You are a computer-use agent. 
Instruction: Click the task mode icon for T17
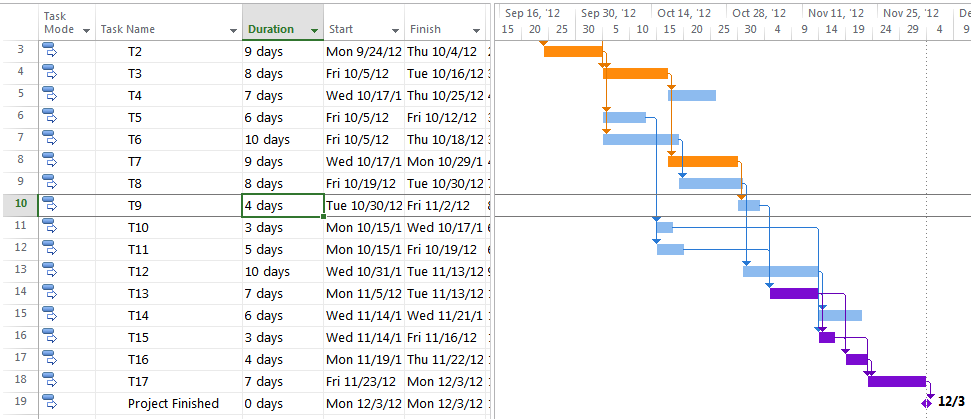coord(50,379)
